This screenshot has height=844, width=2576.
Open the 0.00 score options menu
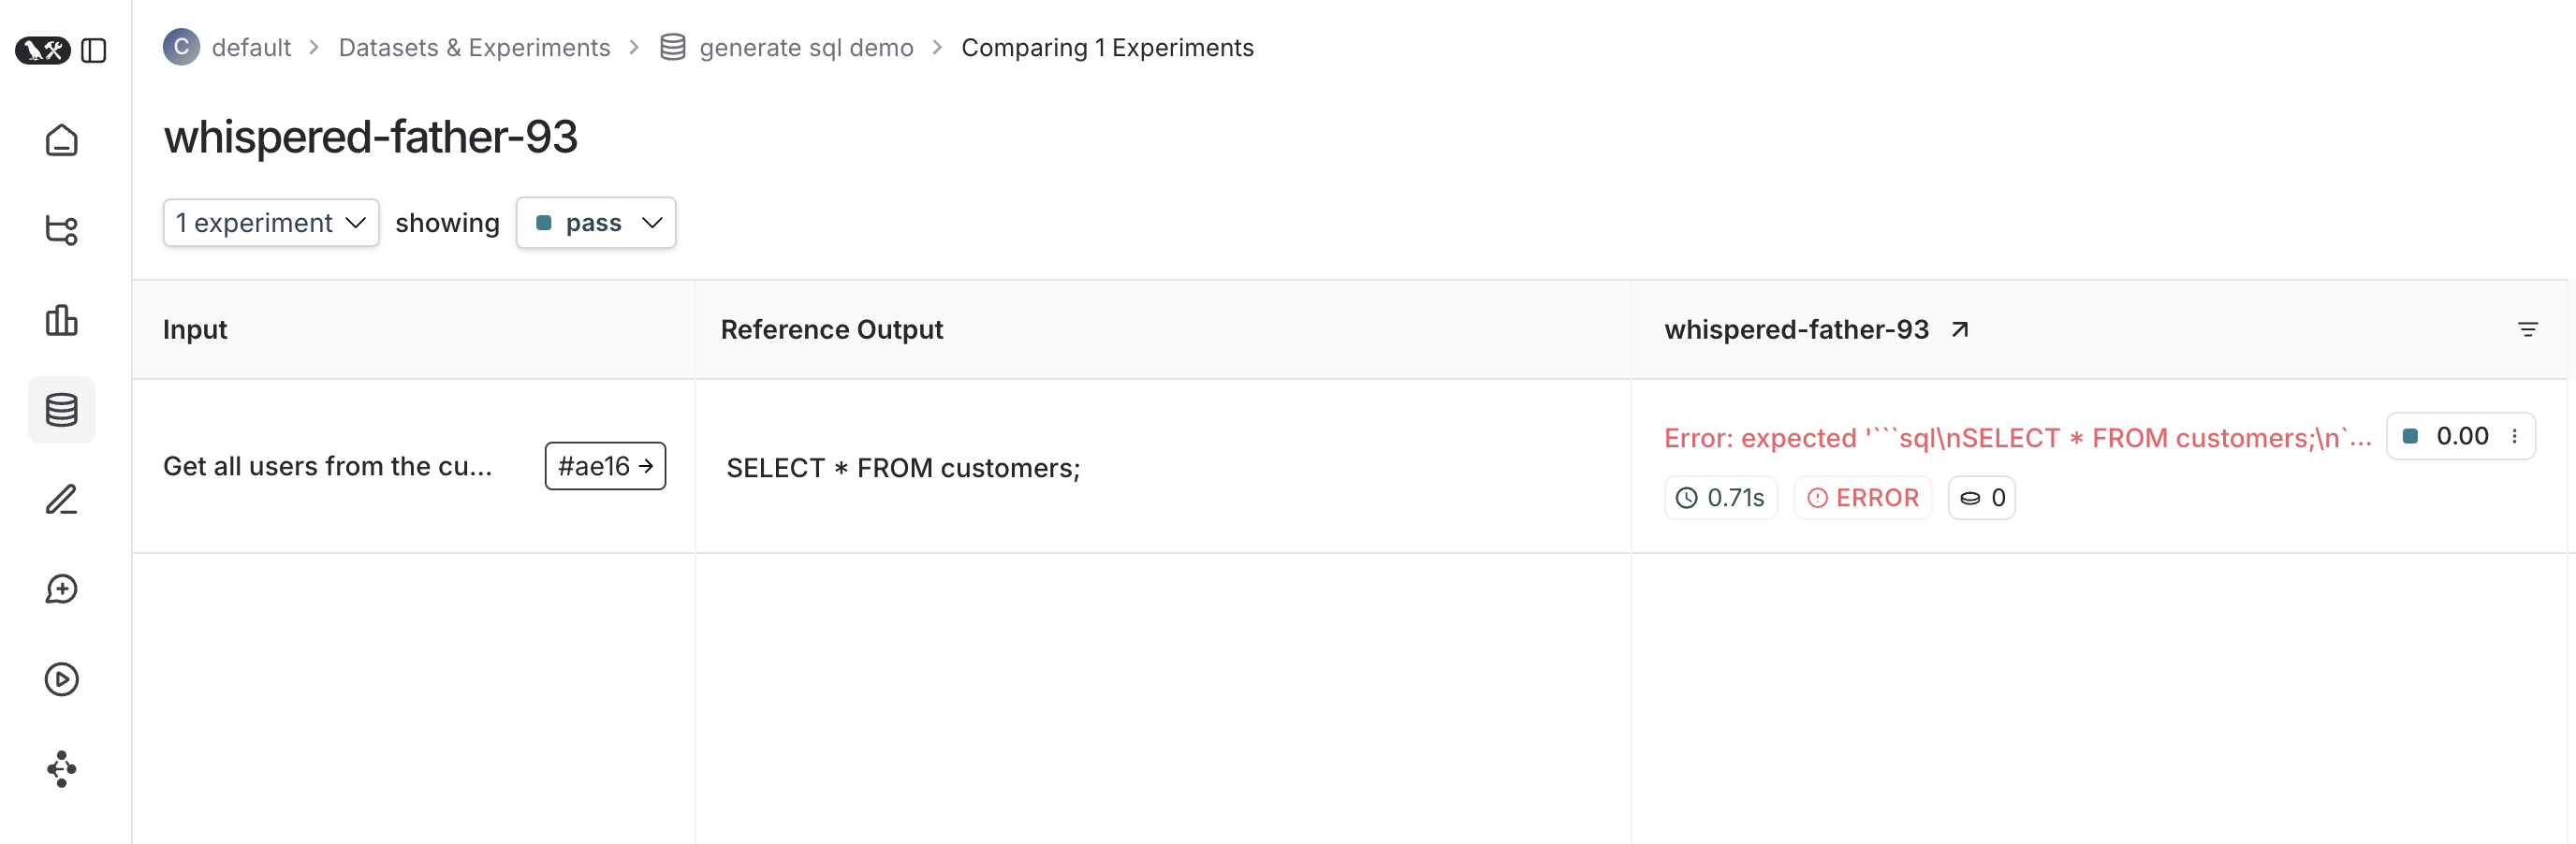2514,436
